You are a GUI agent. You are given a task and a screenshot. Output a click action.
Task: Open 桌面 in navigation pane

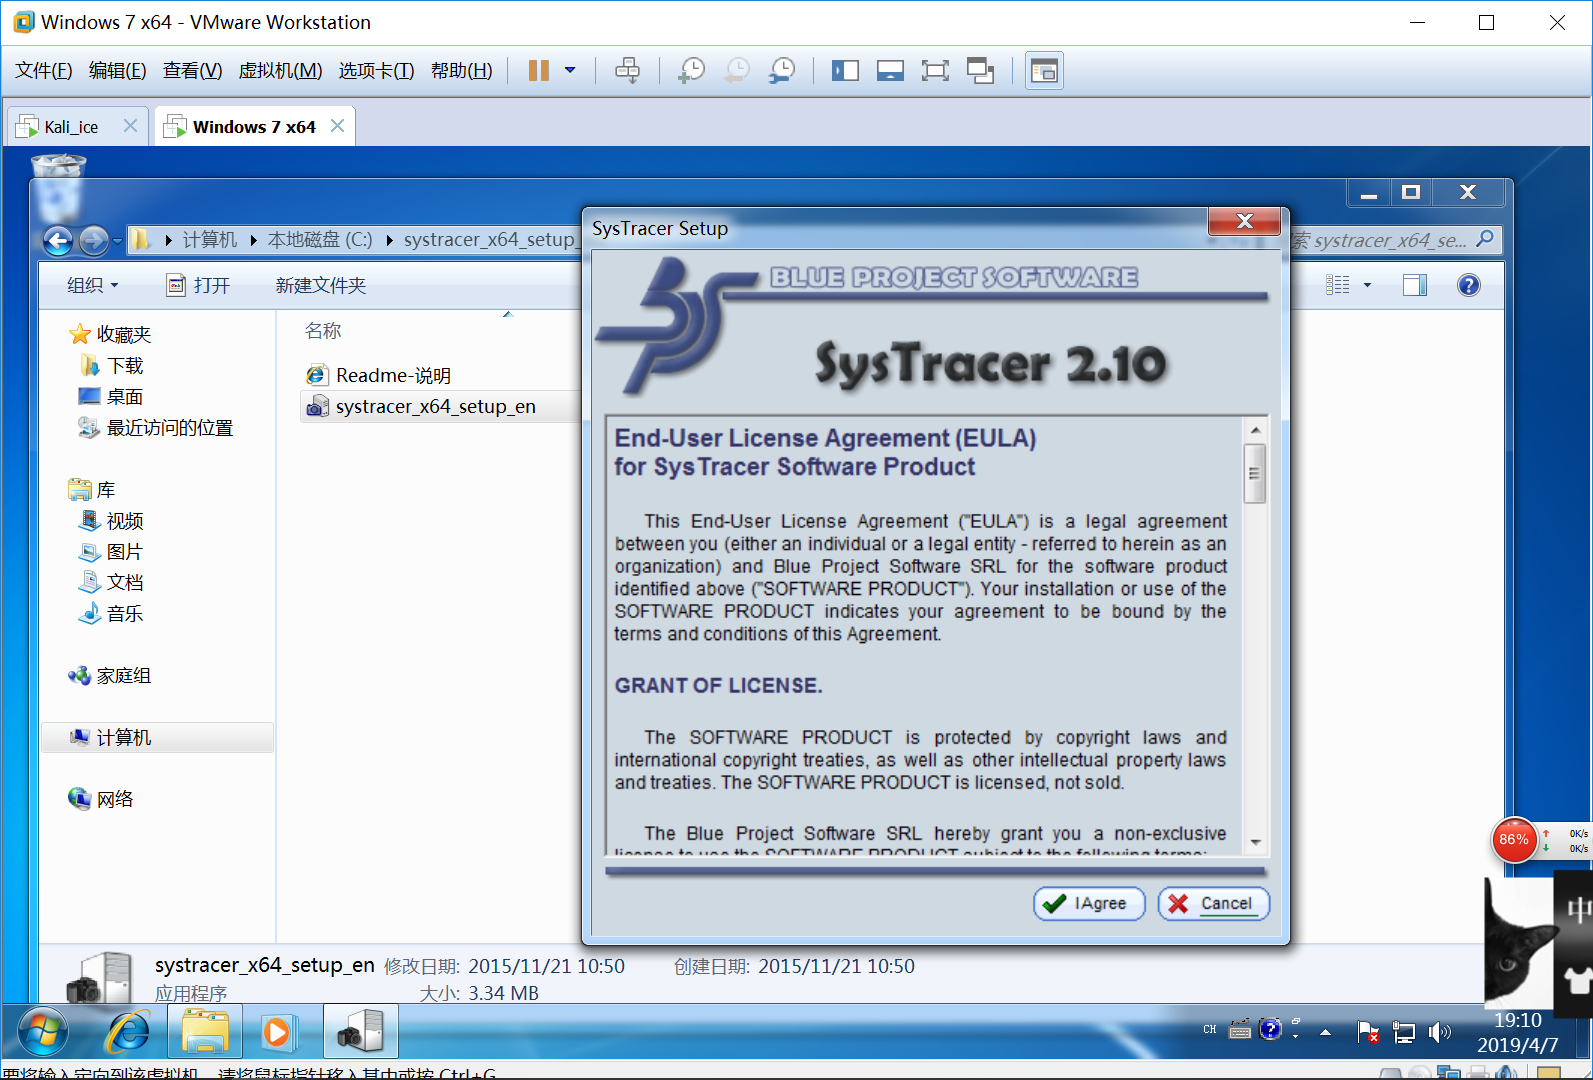coord(111,396)
